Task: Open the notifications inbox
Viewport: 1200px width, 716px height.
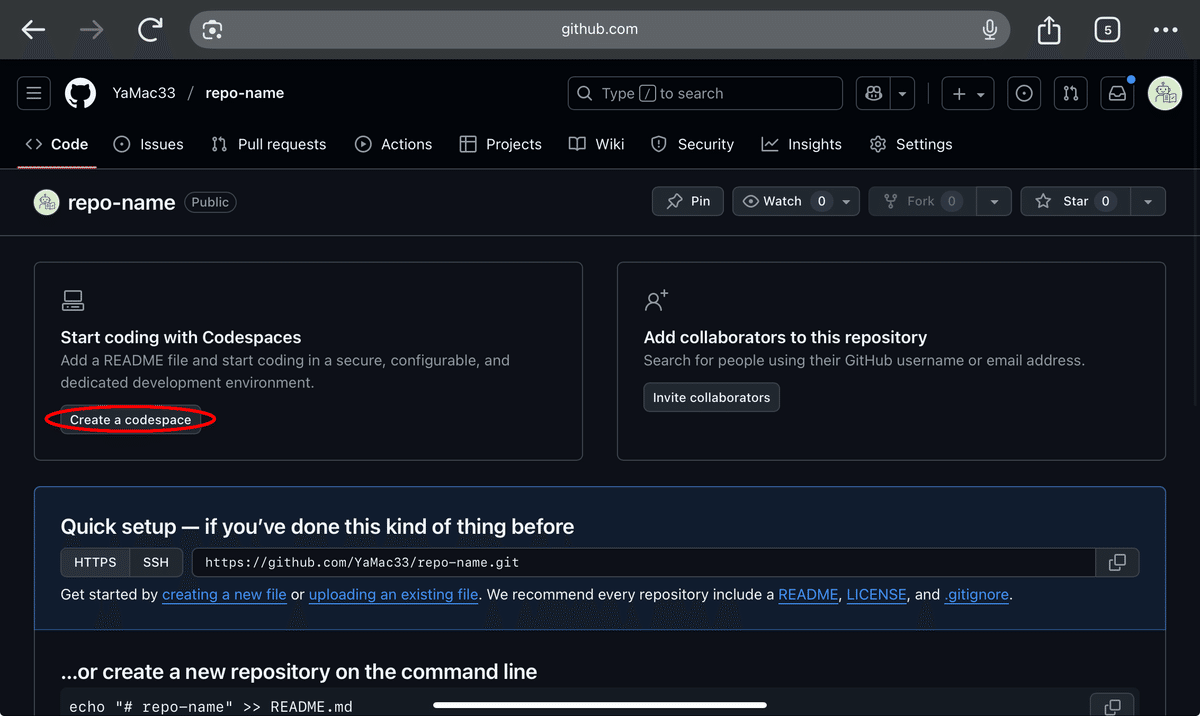Action: 1117,93
